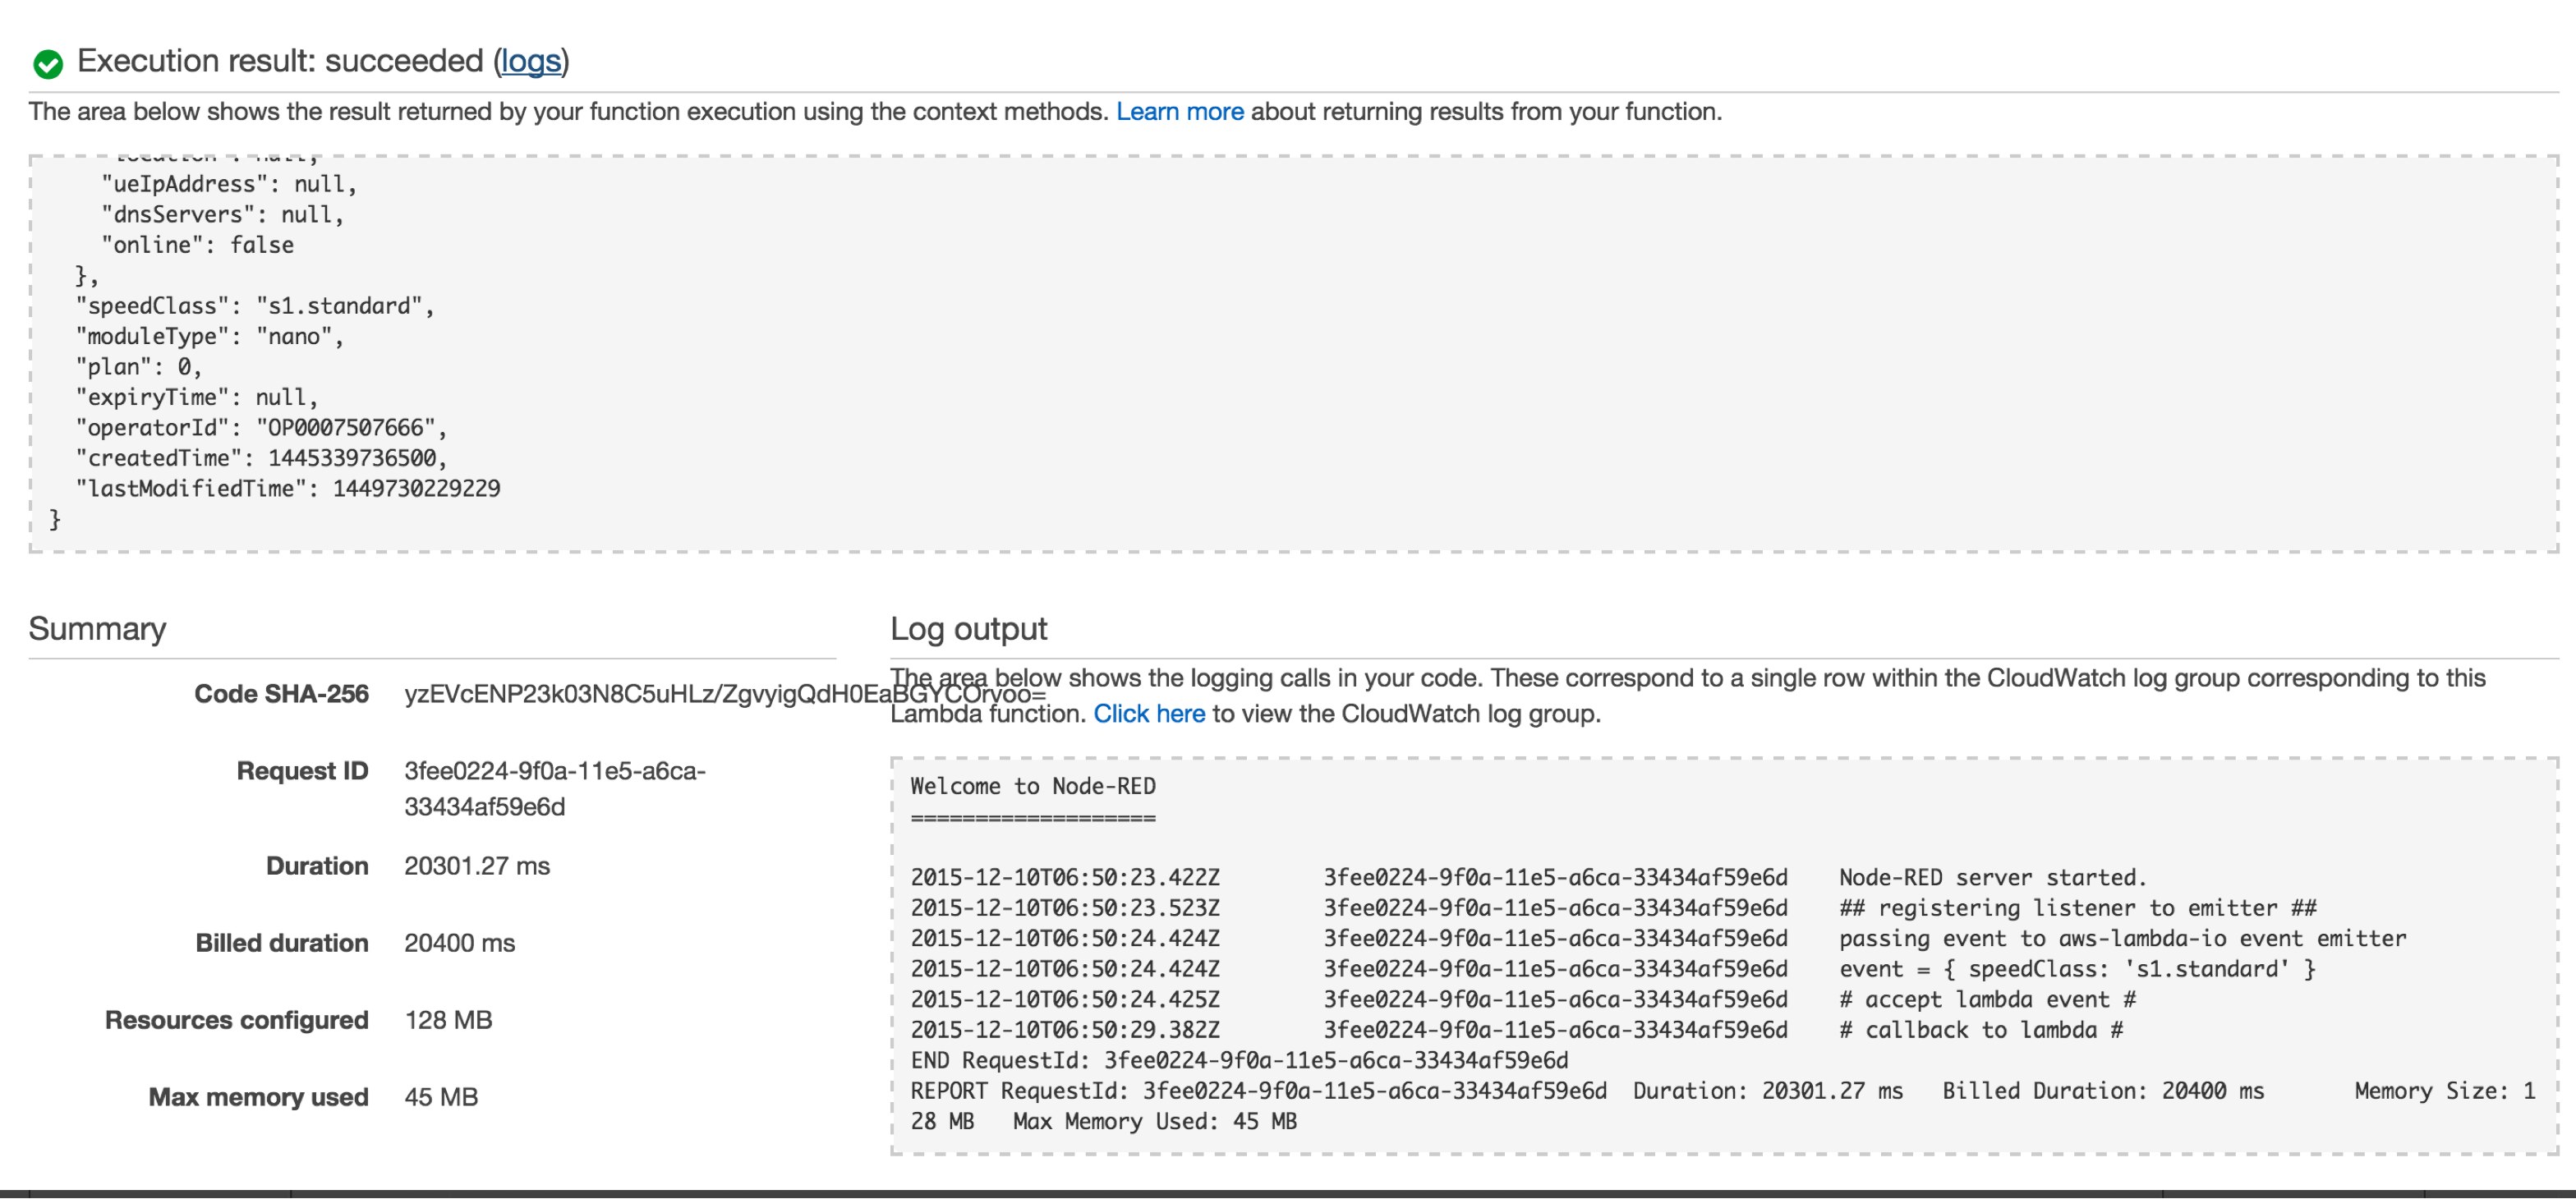Click the operatorId value OP0007507666
Screen dimensions: 2576x1199
point(355,427)
